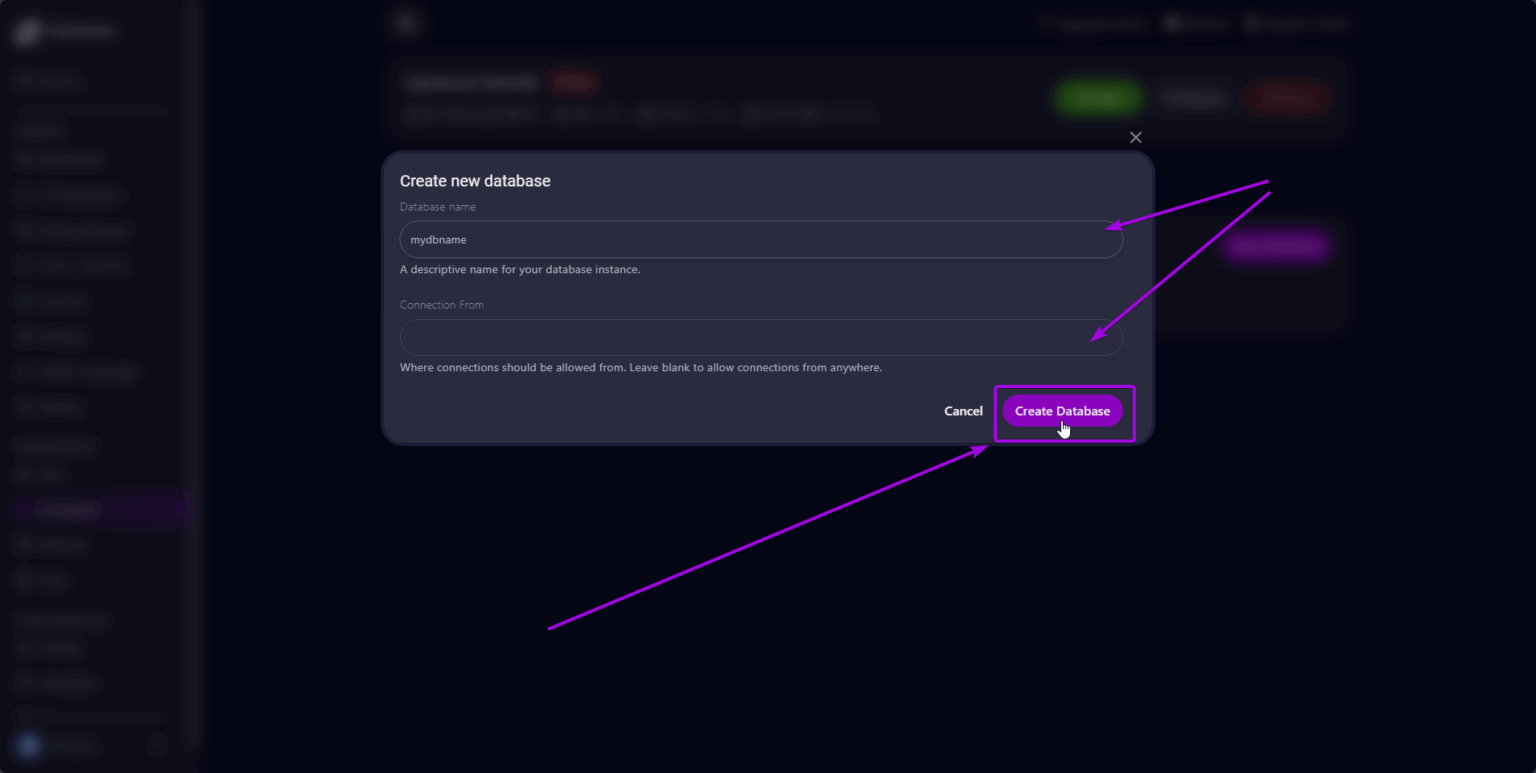Click the user avatar at bottom of sidebar

[x=30, y=746]
